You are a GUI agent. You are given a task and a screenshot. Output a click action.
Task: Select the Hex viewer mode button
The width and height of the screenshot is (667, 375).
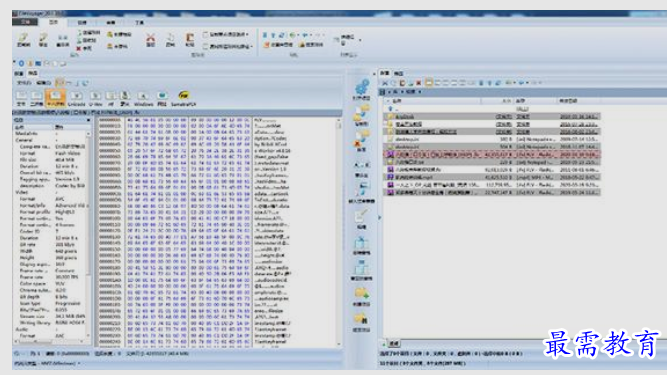(x=55, y=98)
